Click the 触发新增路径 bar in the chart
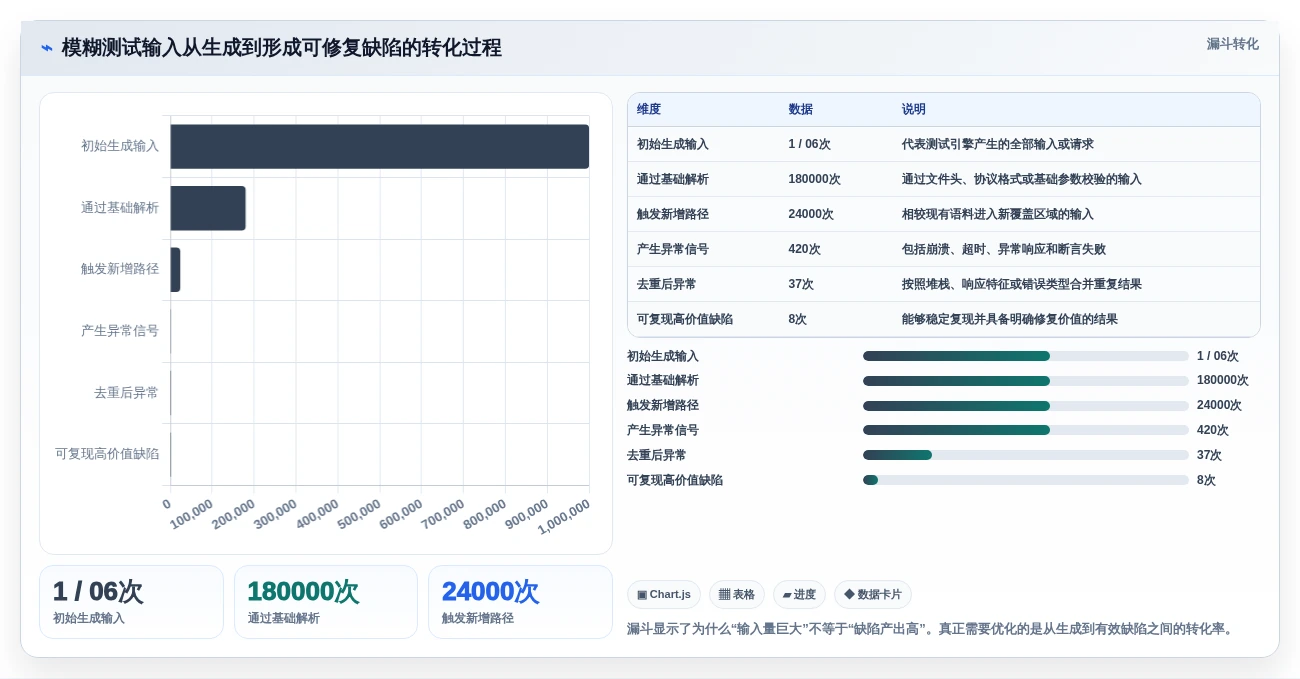Viewport: 1300px width, 679px height. pyautogui.click(x=176, y=269)
